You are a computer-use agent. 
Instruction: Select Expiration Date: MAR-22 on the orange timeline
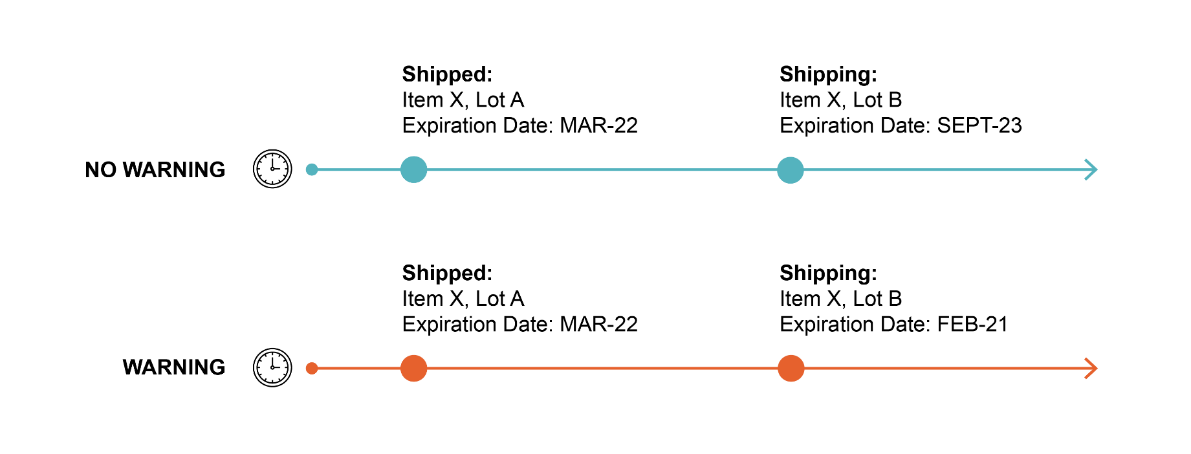[x=519, y=325]
